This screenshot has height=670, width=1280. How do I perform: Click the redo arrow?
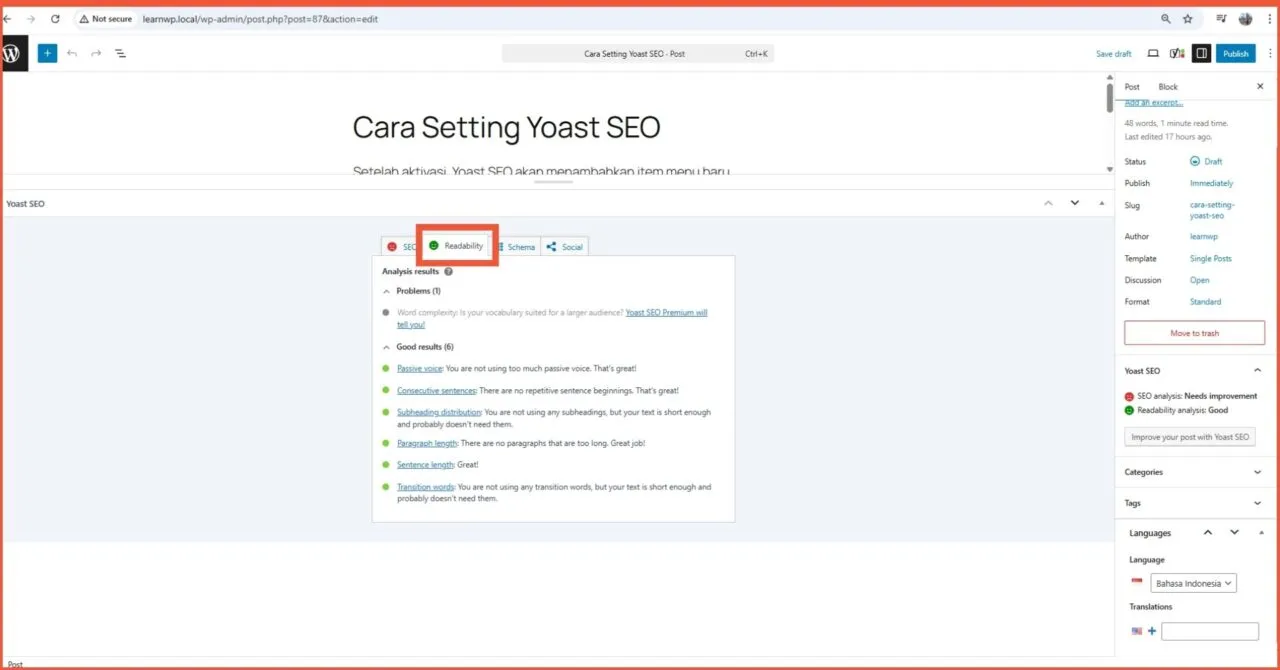click(x=96, y=53)
